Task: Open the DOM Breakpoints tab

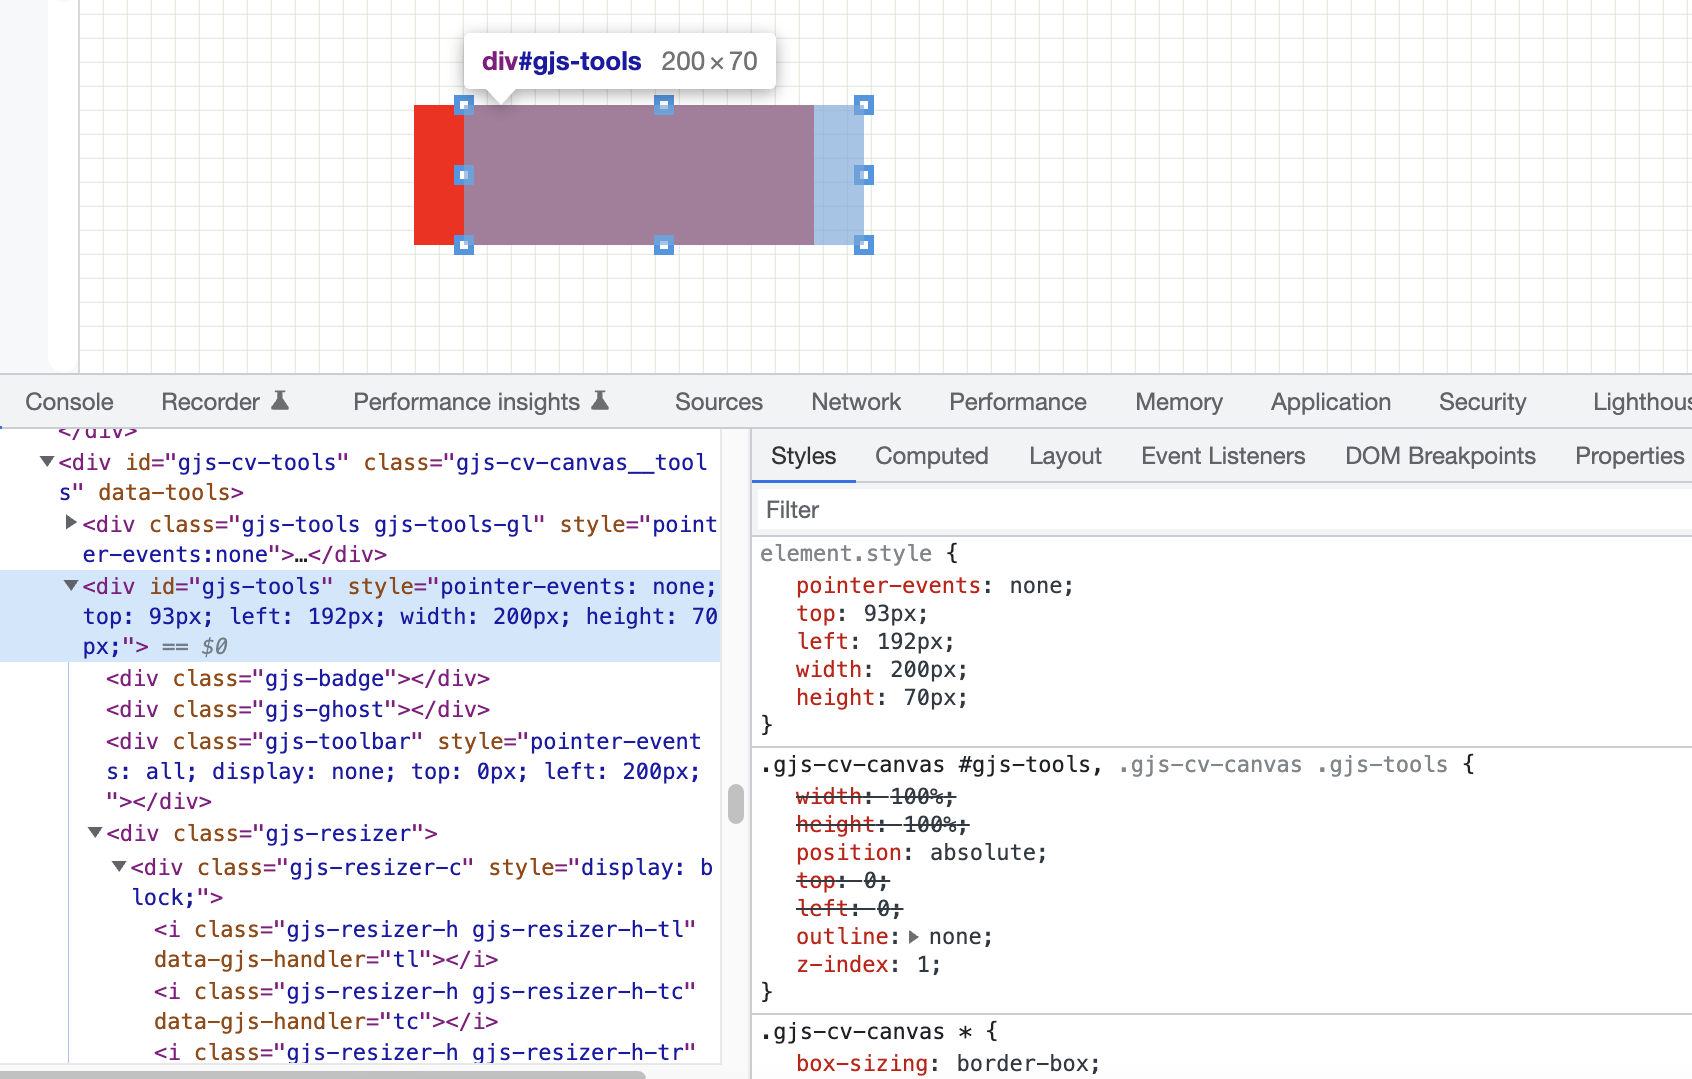Action: pyautogui.click(x=1439, y=456)
